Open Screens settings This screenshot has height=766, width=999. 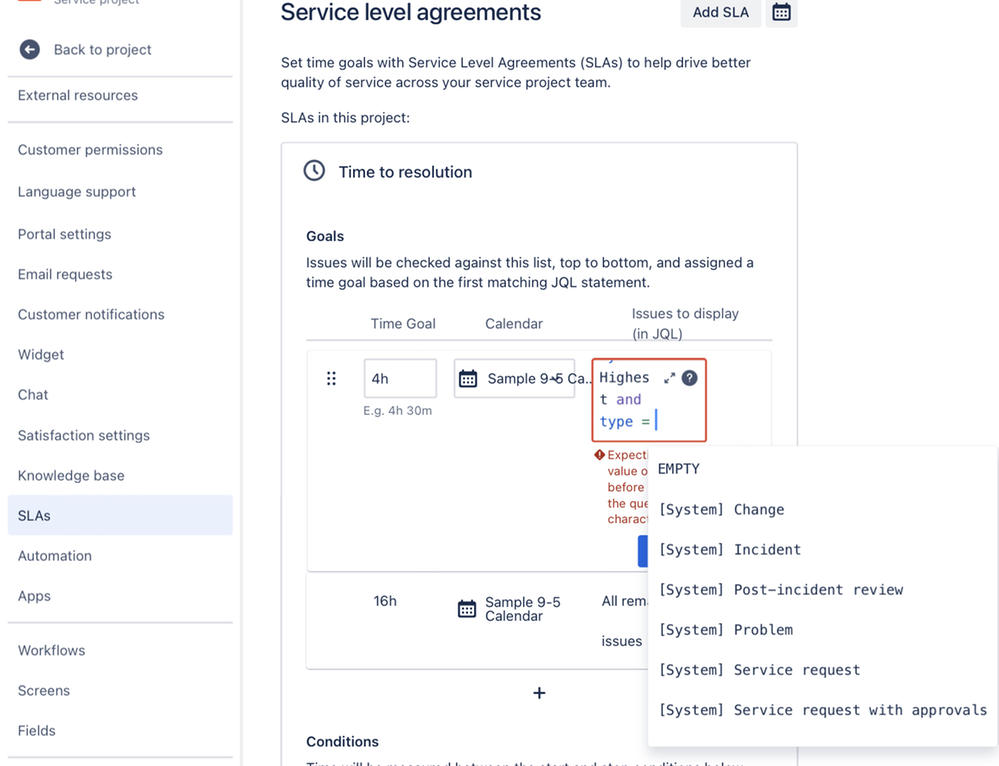point(44,690)
